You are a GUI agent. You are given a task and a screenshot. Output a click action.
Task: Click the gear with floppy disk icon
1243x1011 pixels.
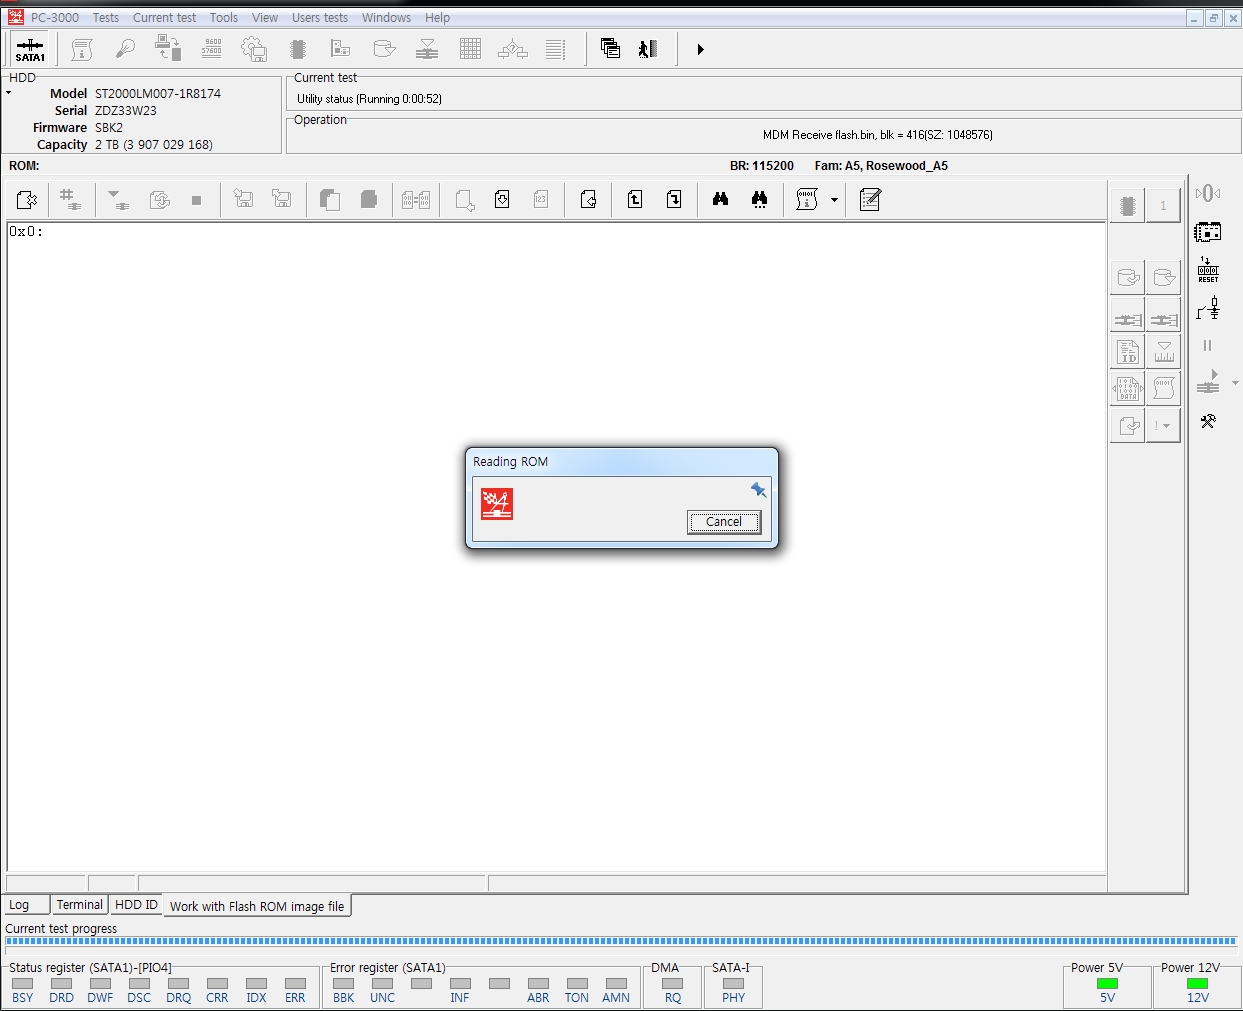[254, 49]
